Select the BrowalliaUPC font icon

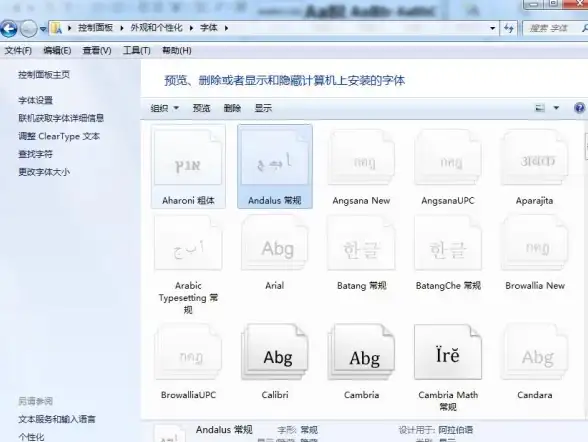coord(188,352)
